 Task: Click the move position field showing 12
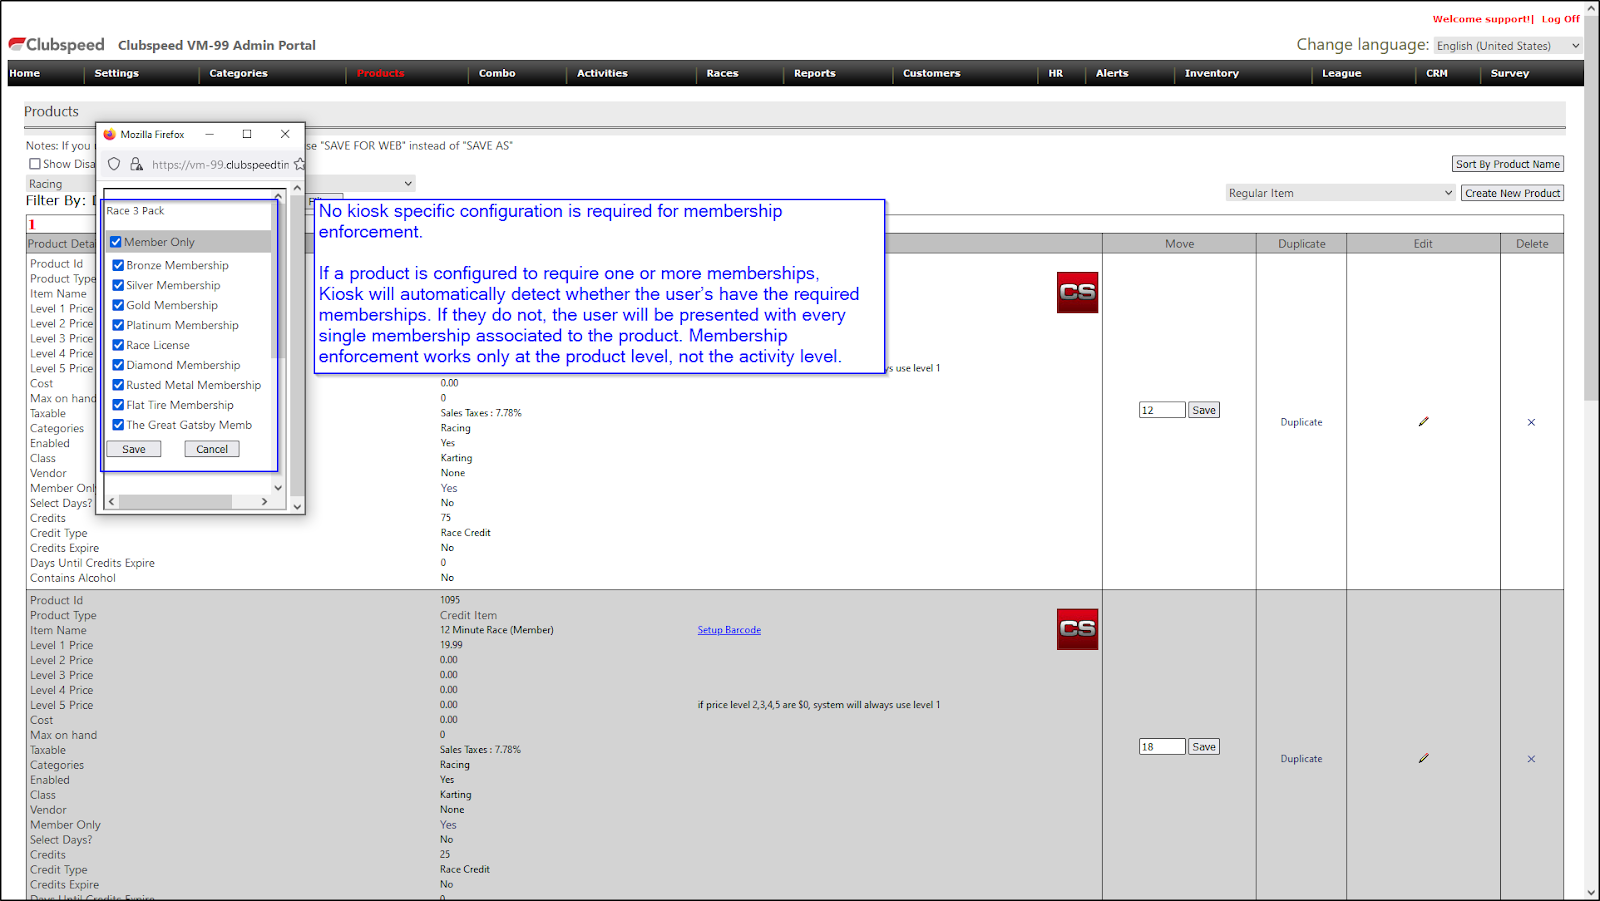(x=1162, y=410)
